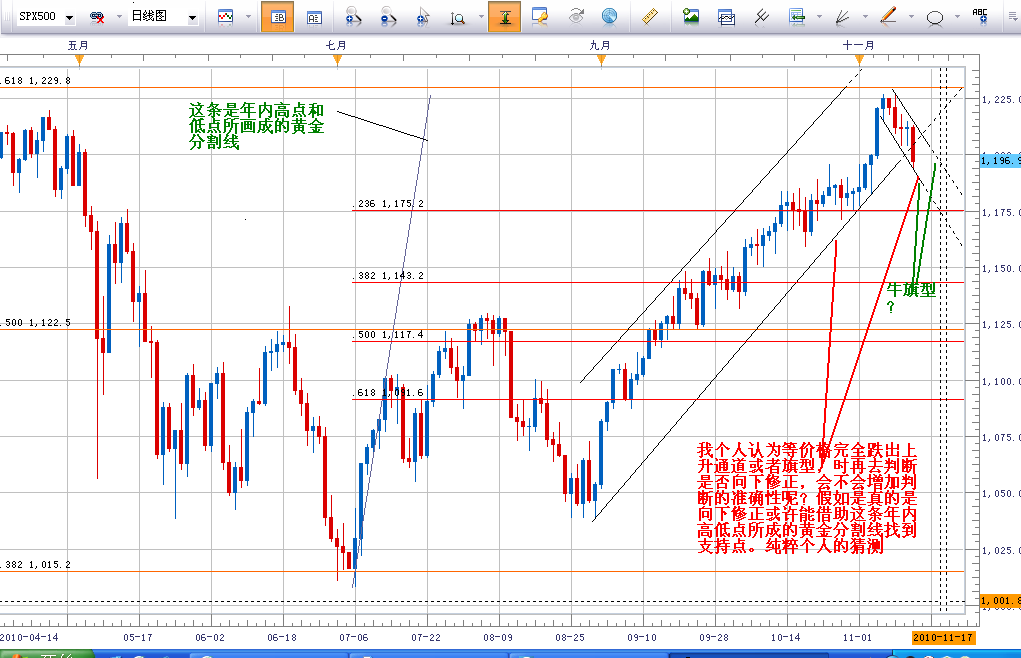Toggle the highlighted auto-scale vertical arrows button
Viewport: 1021px width, 658px height.
pyautogui.click(x=505, y=17)
